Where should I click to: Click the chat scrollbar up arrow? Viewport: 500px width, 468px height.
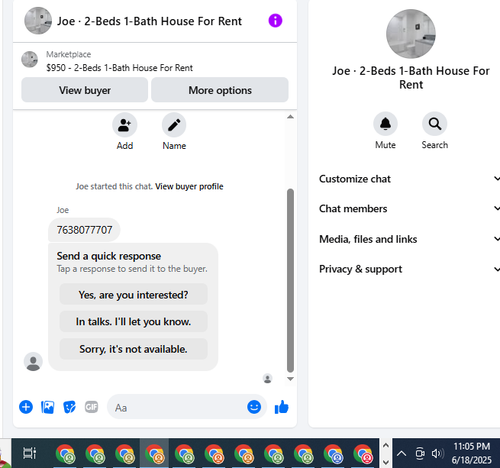pyautogui.click(x=290, y=117)
